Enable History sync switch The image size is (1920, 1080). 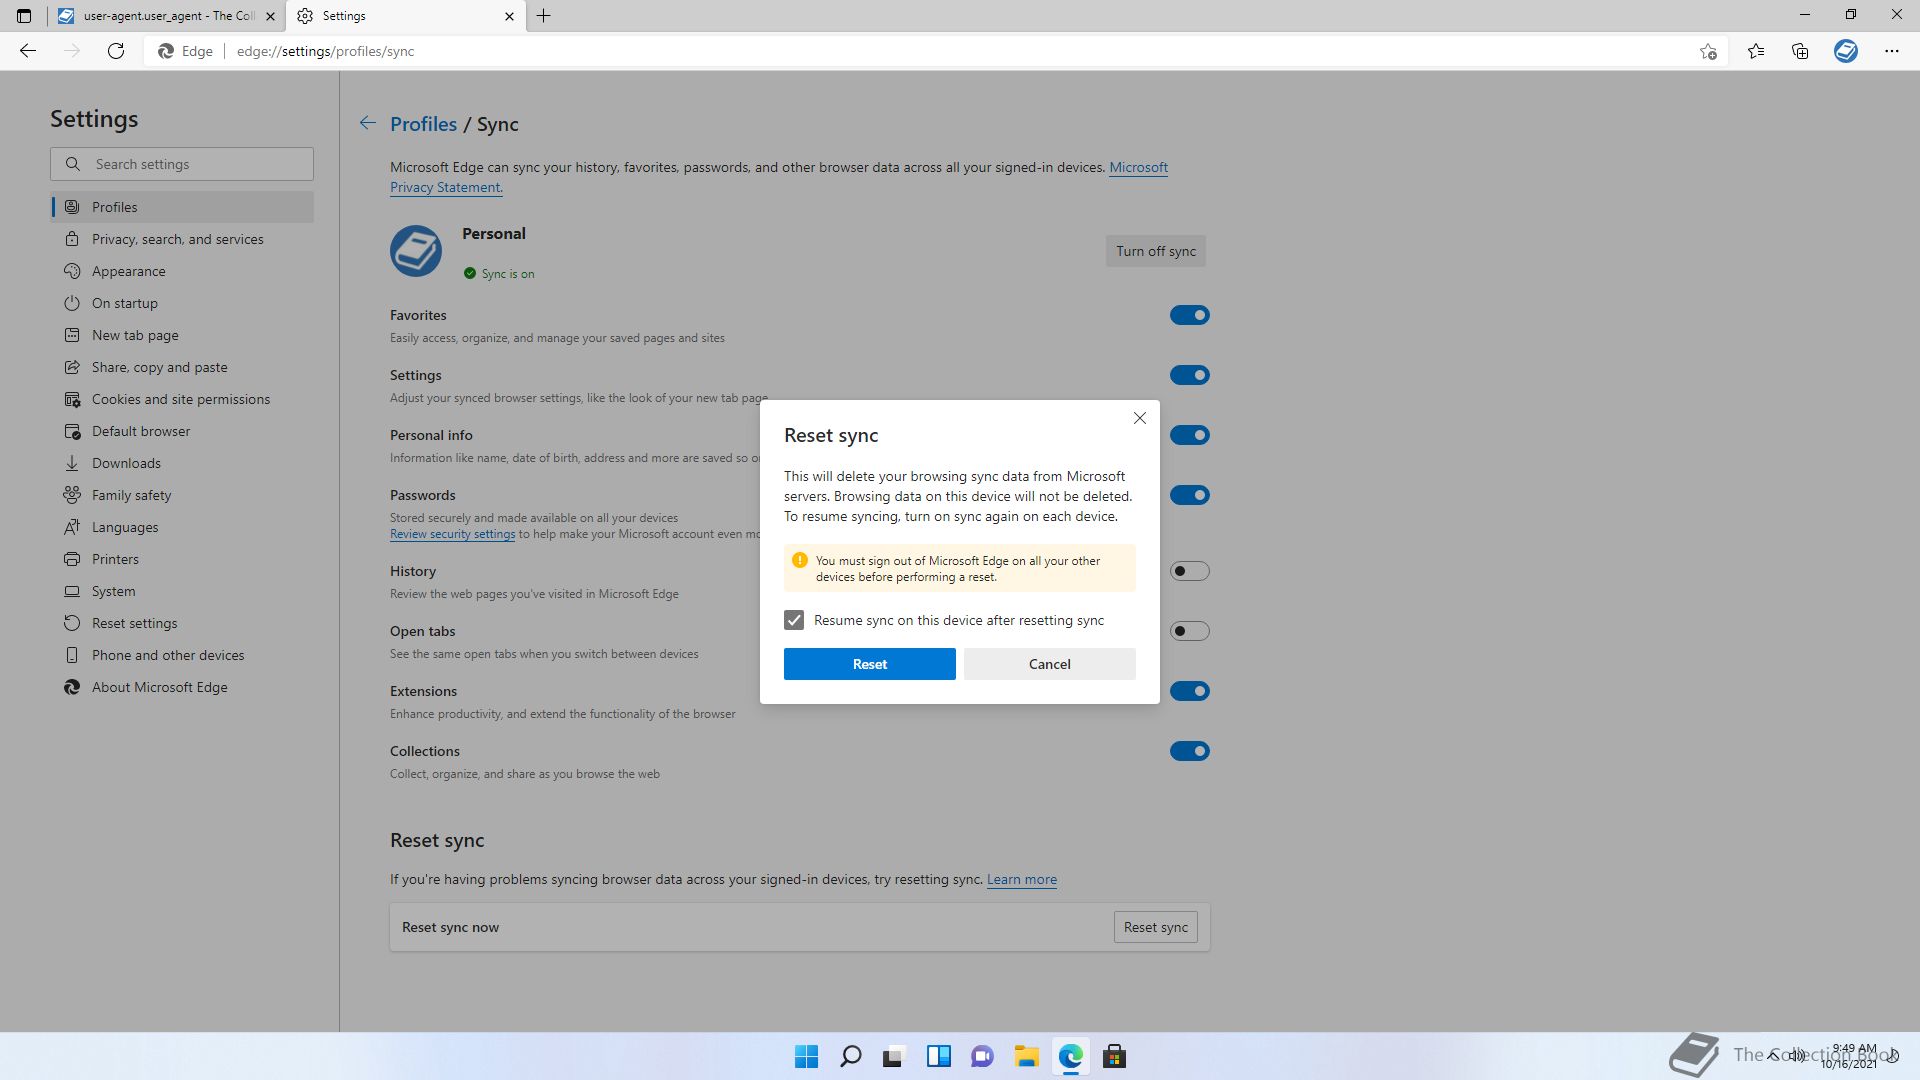[1190, 571]
